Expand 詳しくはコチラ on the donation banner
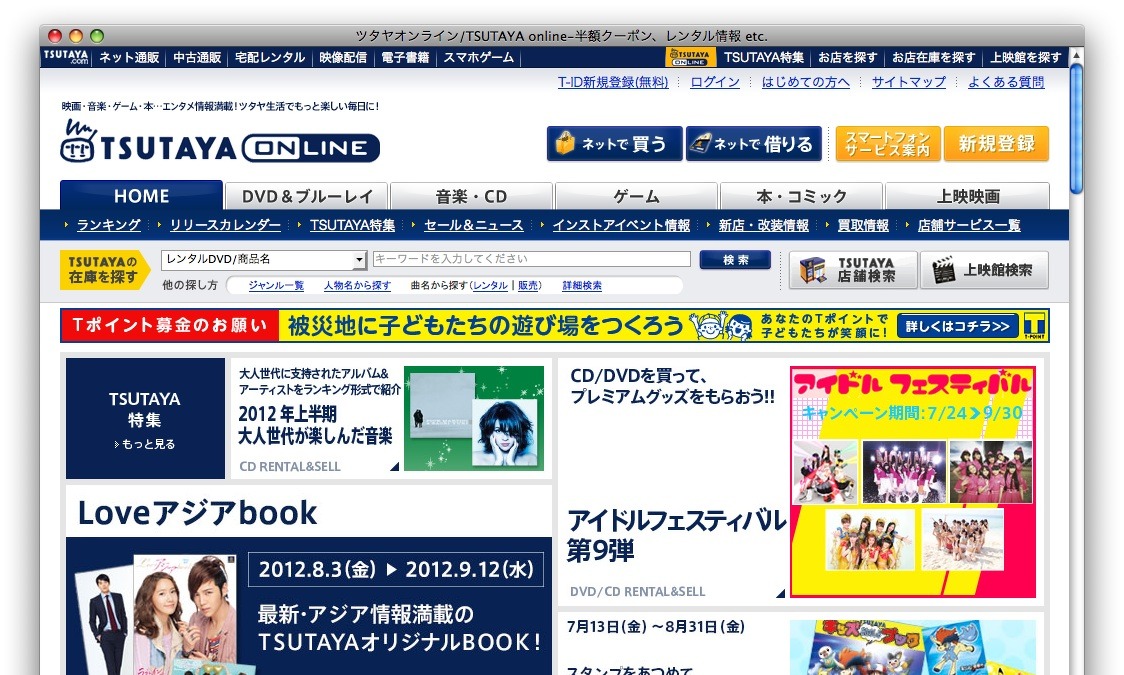Image resolution: width=1124 pixels, height=675 pixels. click(x=957, y=325)
